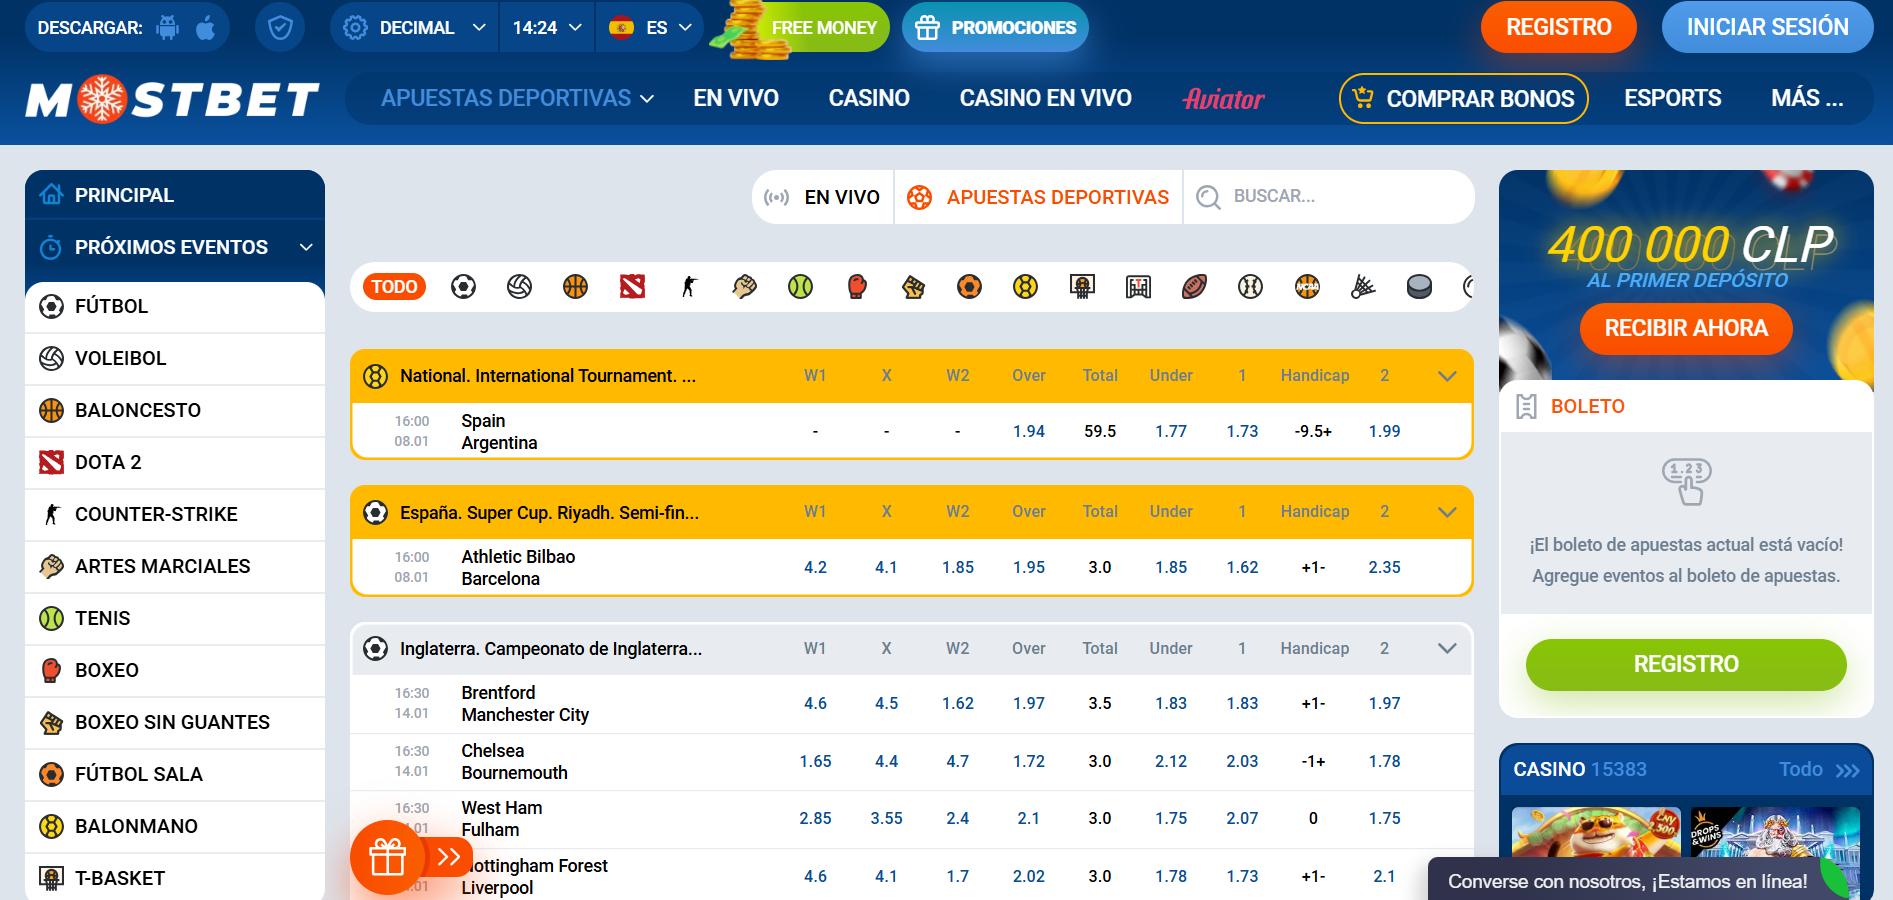Viewport: 1893px width, 900px height.
Task: Select the badminton shuttlecock filter icon
Action: (1363, 287)
